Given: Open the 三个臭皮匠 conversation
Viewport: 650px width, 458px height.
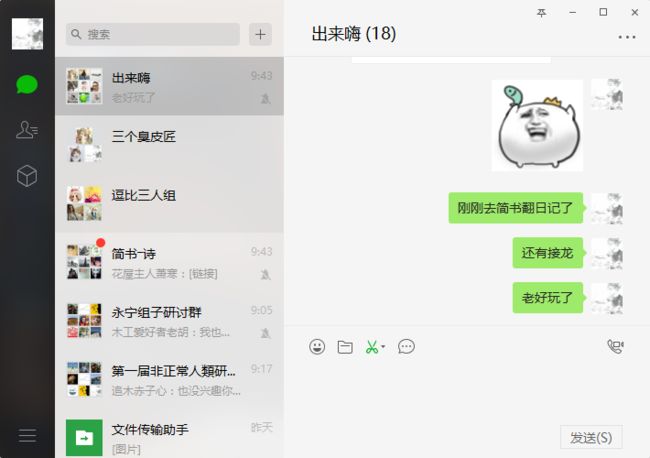Looking at the screenshot, I should click(x=170, y=145).
